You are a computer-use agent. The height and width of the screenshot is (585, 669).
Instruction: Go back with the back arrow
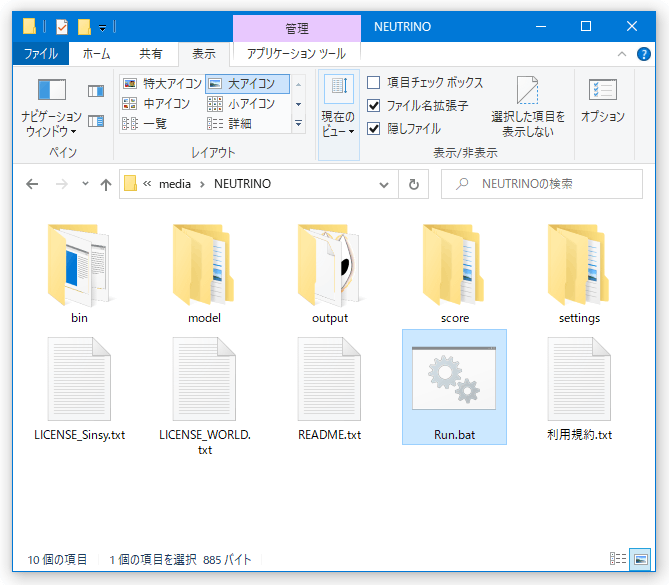[32, 184]
